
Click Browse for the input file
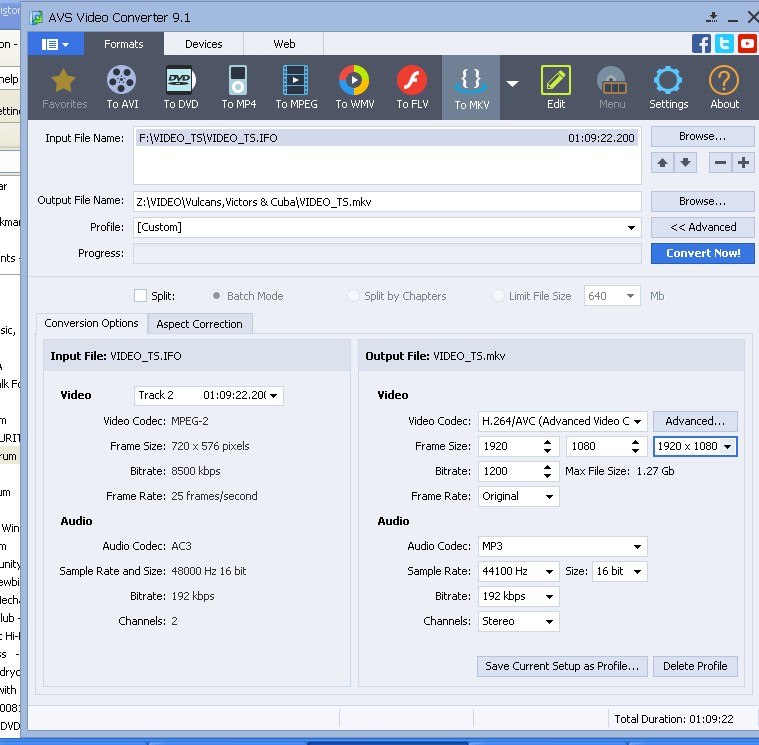click(702, 137)
